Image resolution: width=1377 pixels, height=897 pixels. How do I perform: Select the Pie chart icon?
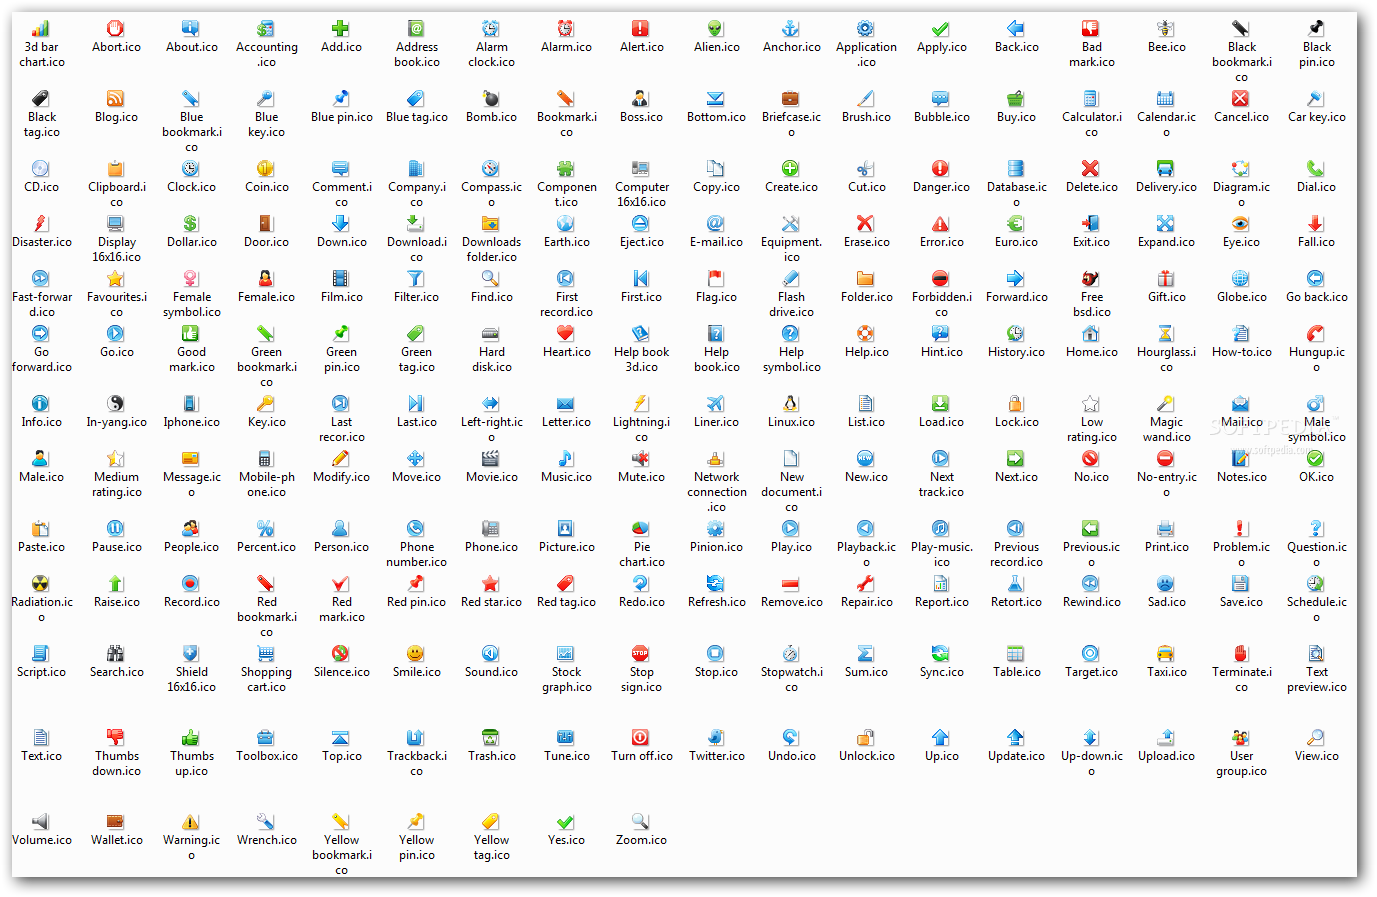(640, 530)
